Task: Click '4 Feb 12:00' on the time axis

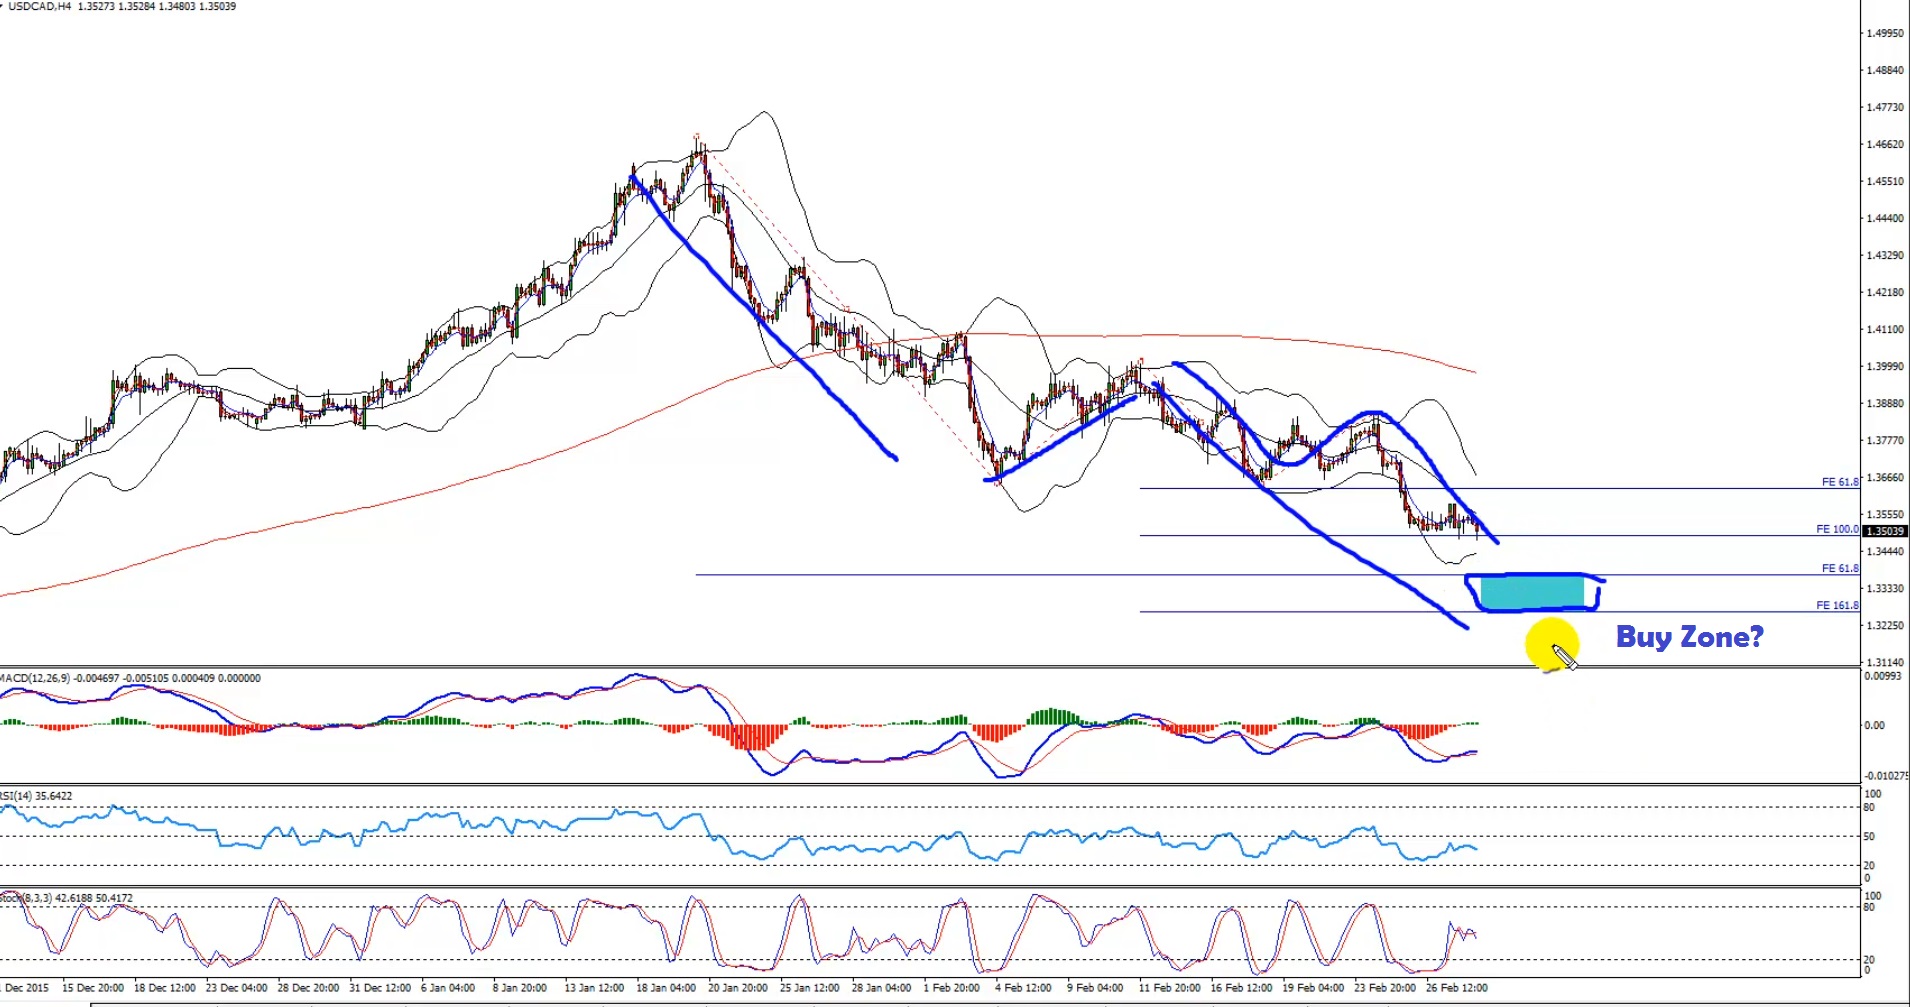Action: (1022, 988)
